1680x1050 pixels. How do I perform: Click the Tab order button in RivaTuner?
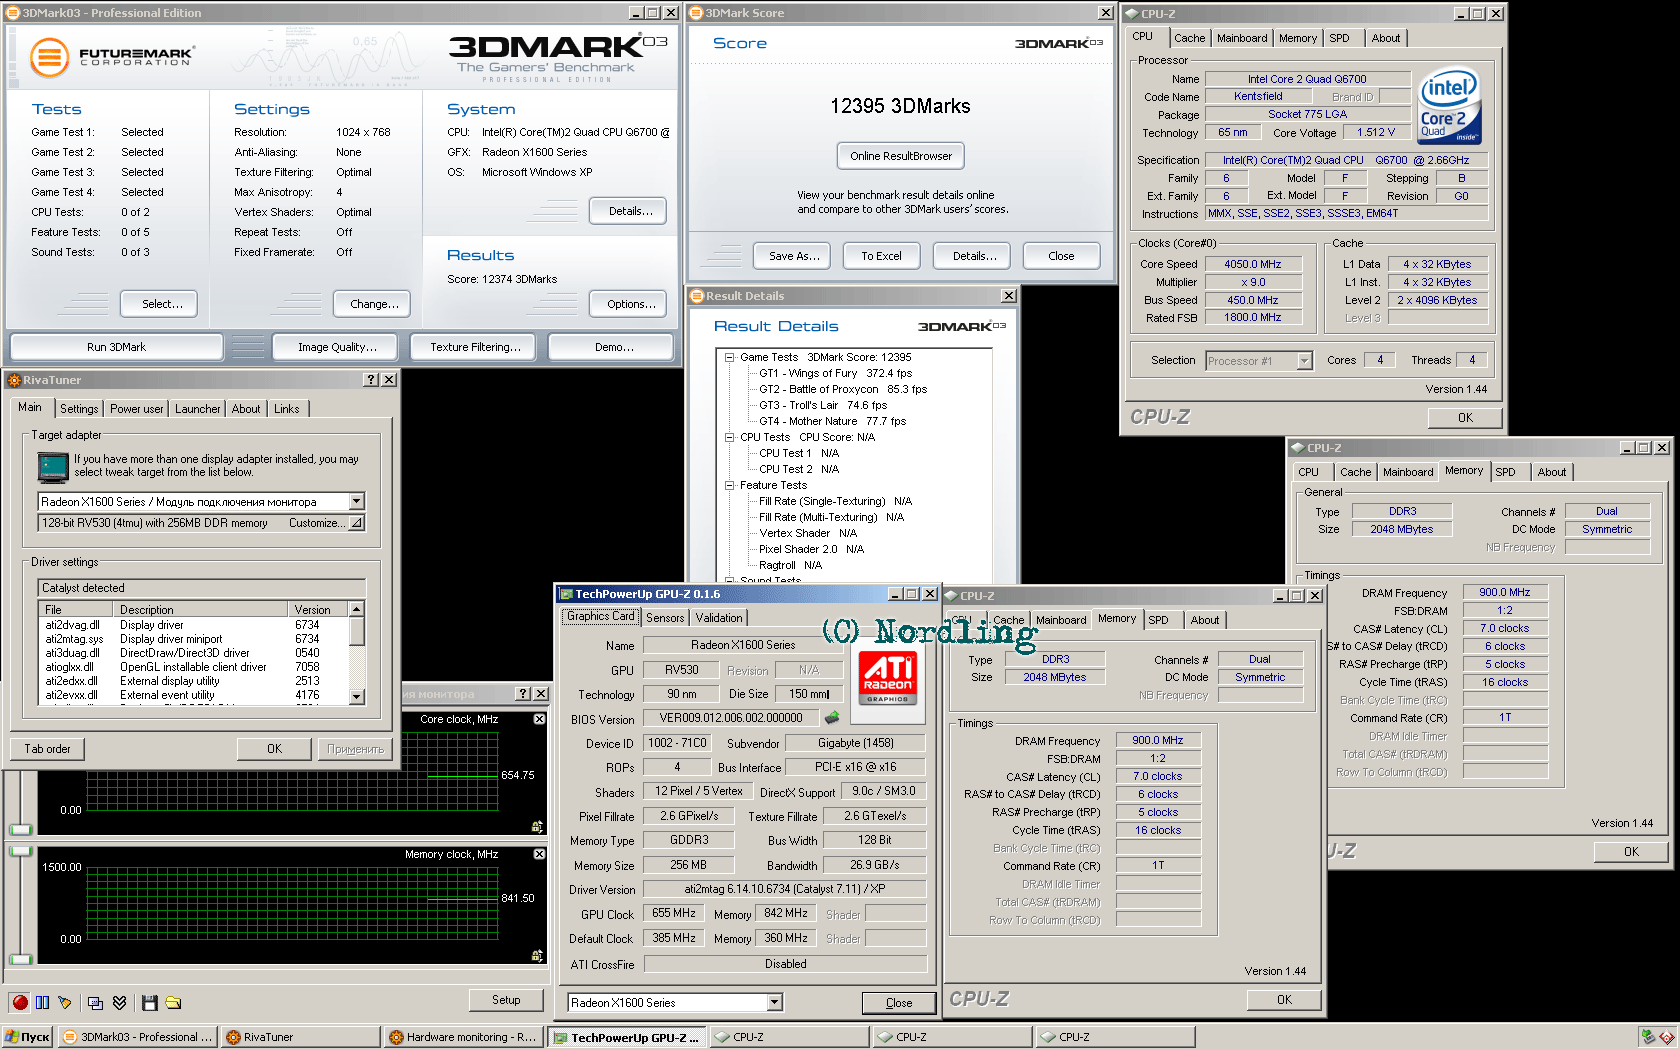pos(48,749)
